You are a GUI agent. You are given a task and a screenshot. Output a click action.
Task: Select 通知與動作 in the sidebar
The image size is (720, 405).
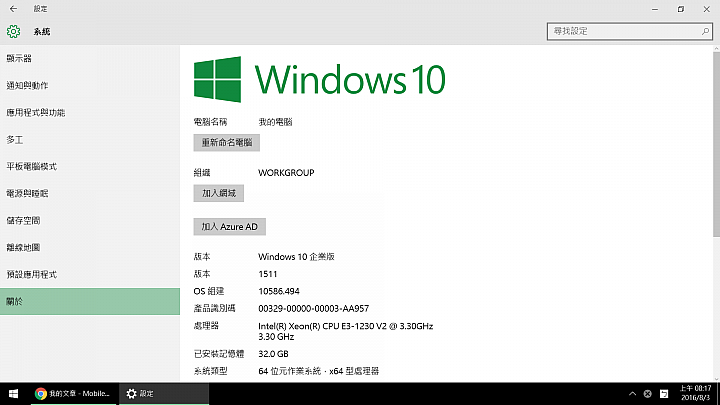[90, 85]
